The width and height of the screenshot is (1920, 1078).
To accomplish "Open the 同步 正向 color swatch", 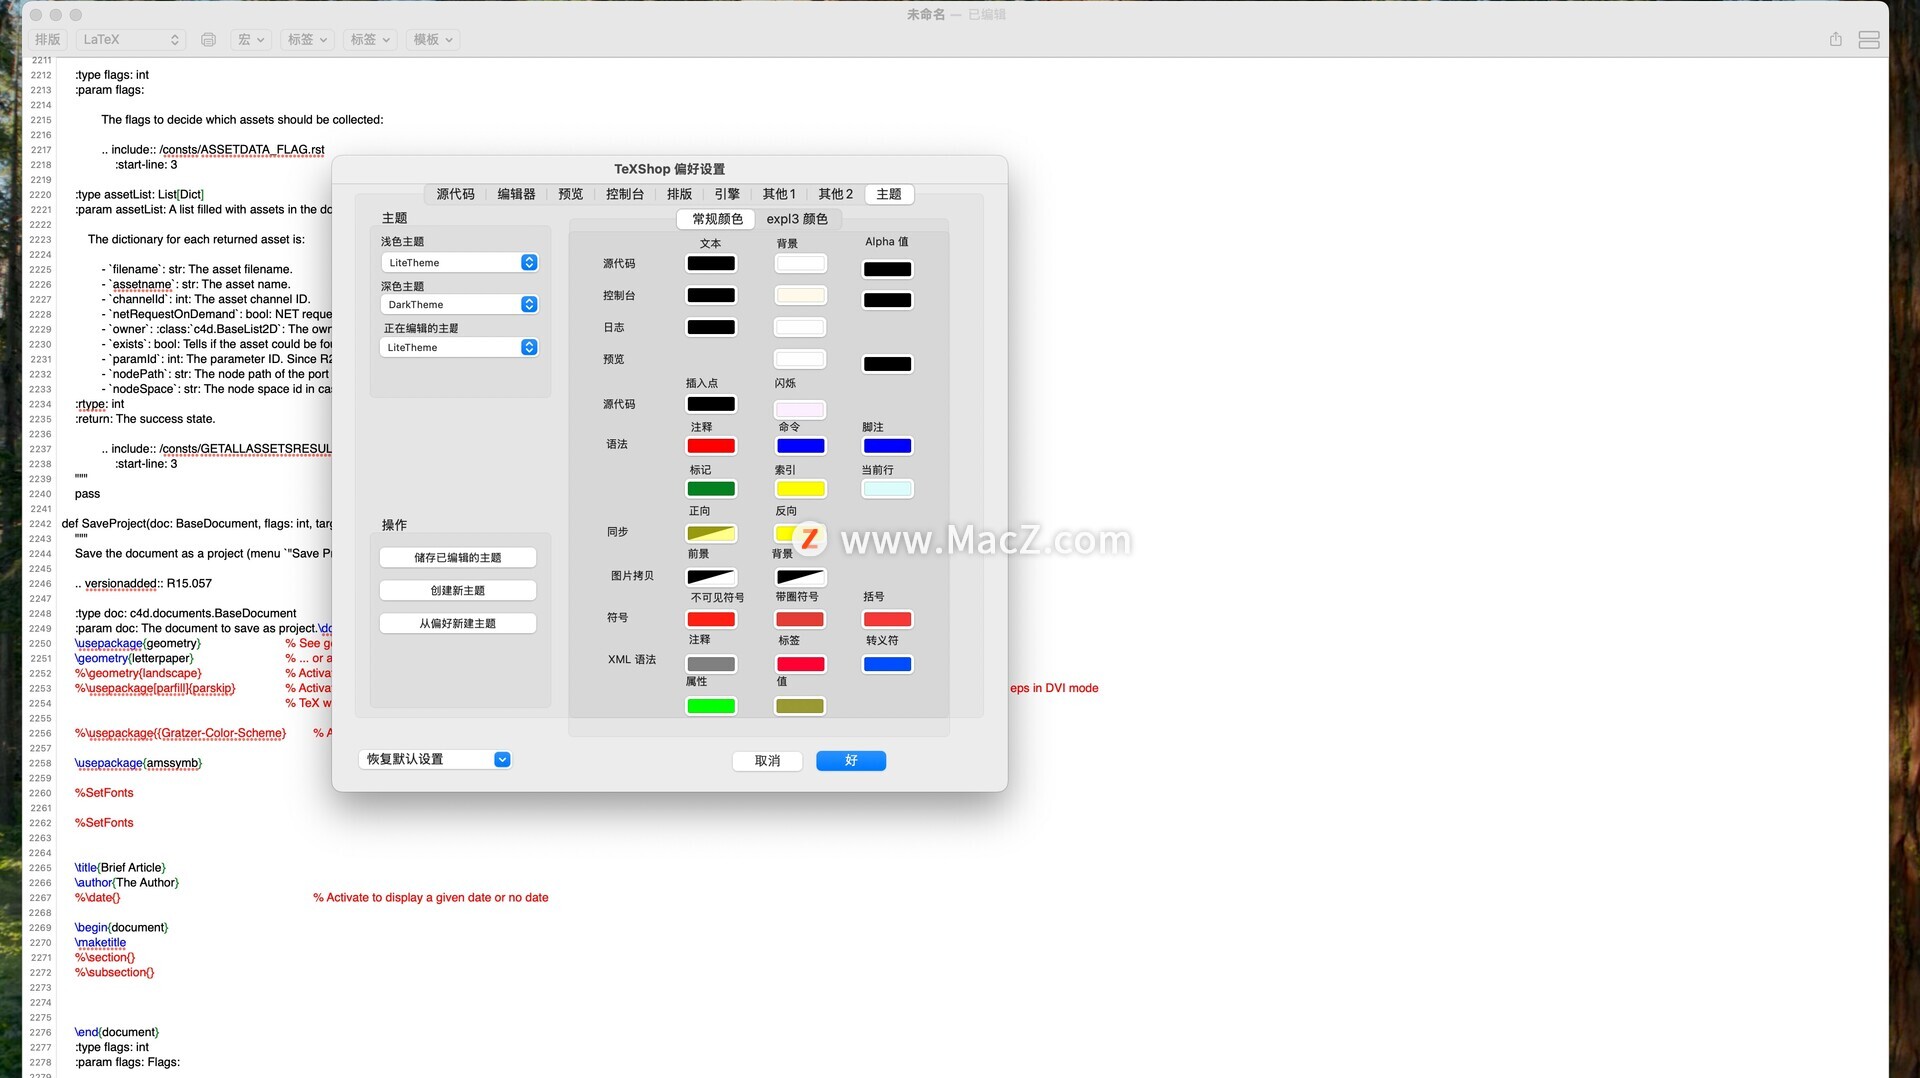I will click(x=711, y=534).
